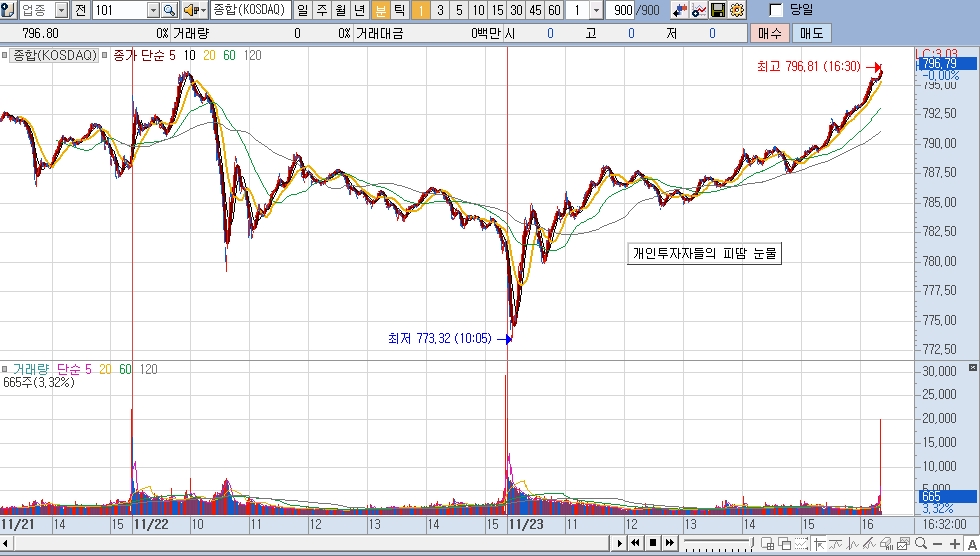
Task: Click the speaker alert icon in toolbar
Action: tap(193, 10)
